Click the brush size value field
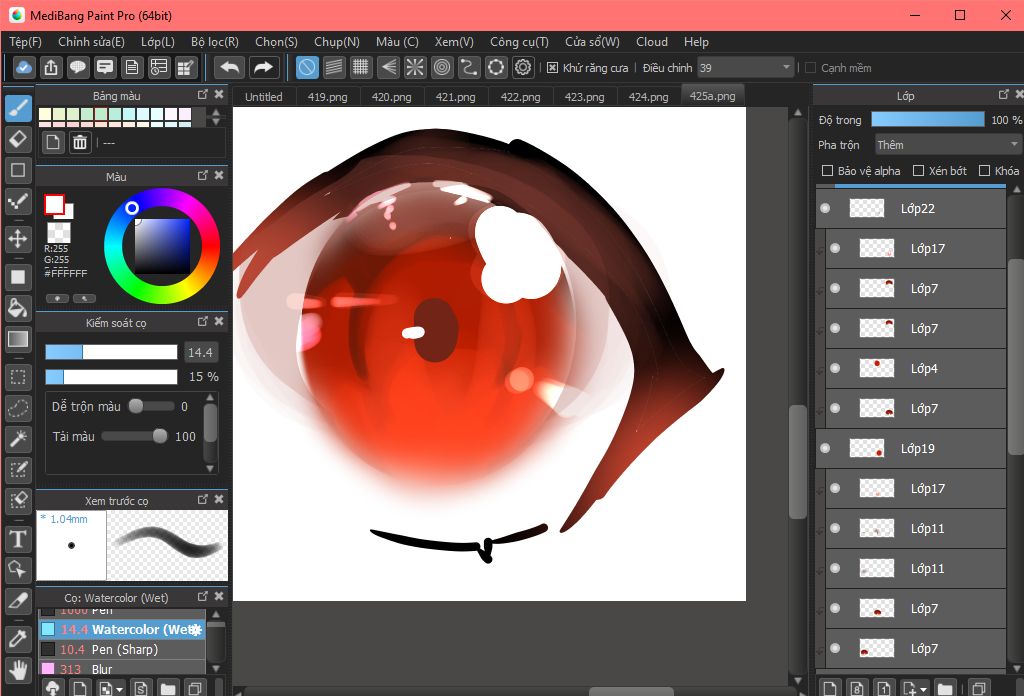1024x696 pixels. [201, 352]
